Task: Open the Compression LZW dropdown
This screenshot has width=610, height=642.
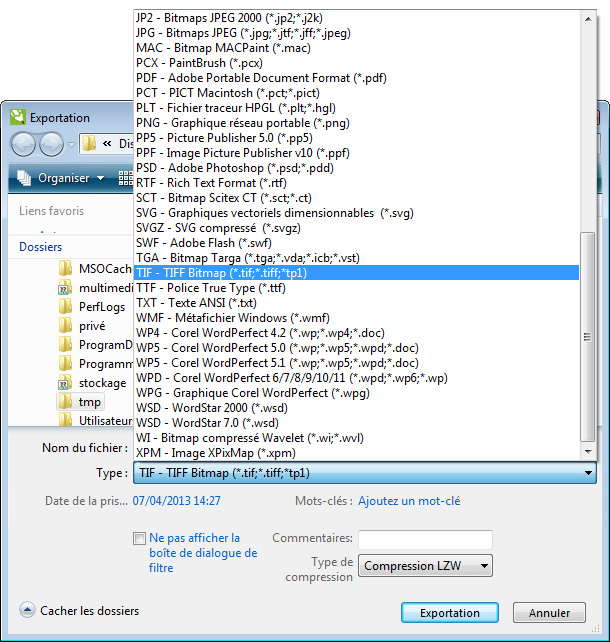Action: click(x=426, y=566)
